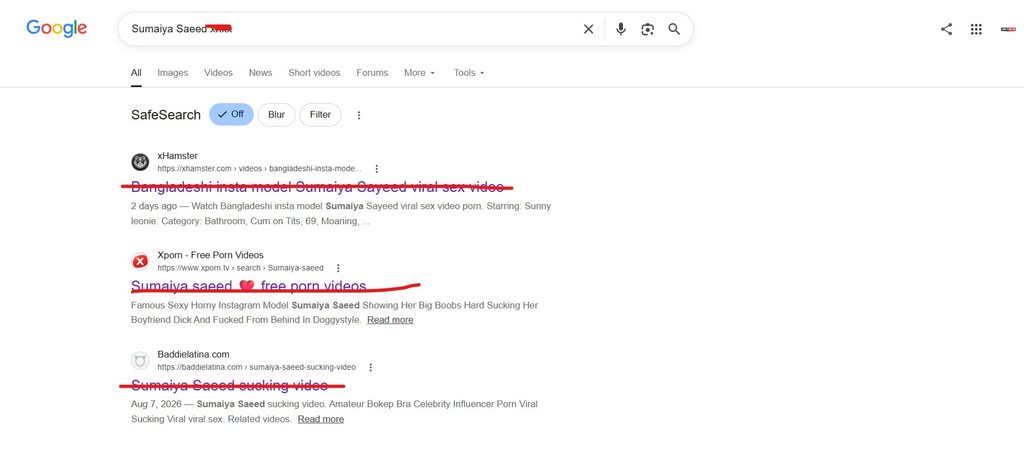This screenshot has width=1024, height=449.
Task: Click the xHamster site name text
Action: point(178,156)
